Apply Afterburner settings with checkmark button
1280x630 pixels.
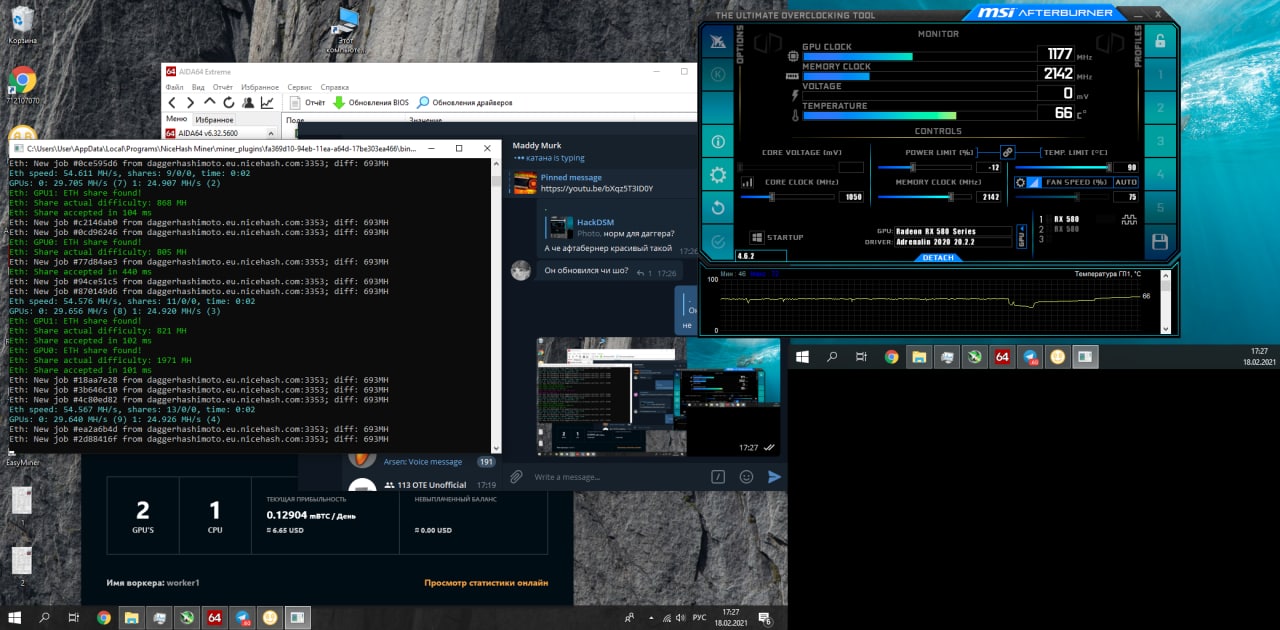coord(717,241)
